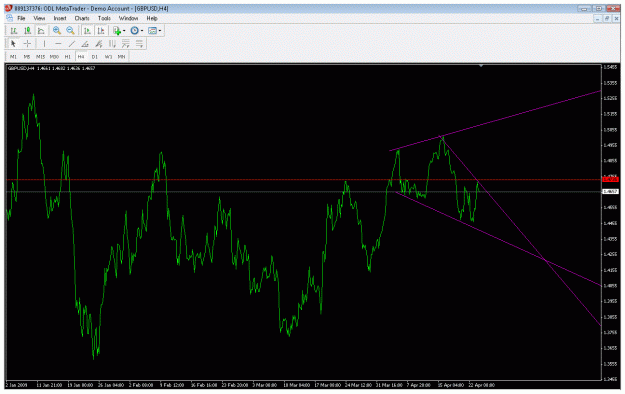The height and width of the screenshot is (394, 625).
Task: Select the H4 timeframe button
Action: 81,57
